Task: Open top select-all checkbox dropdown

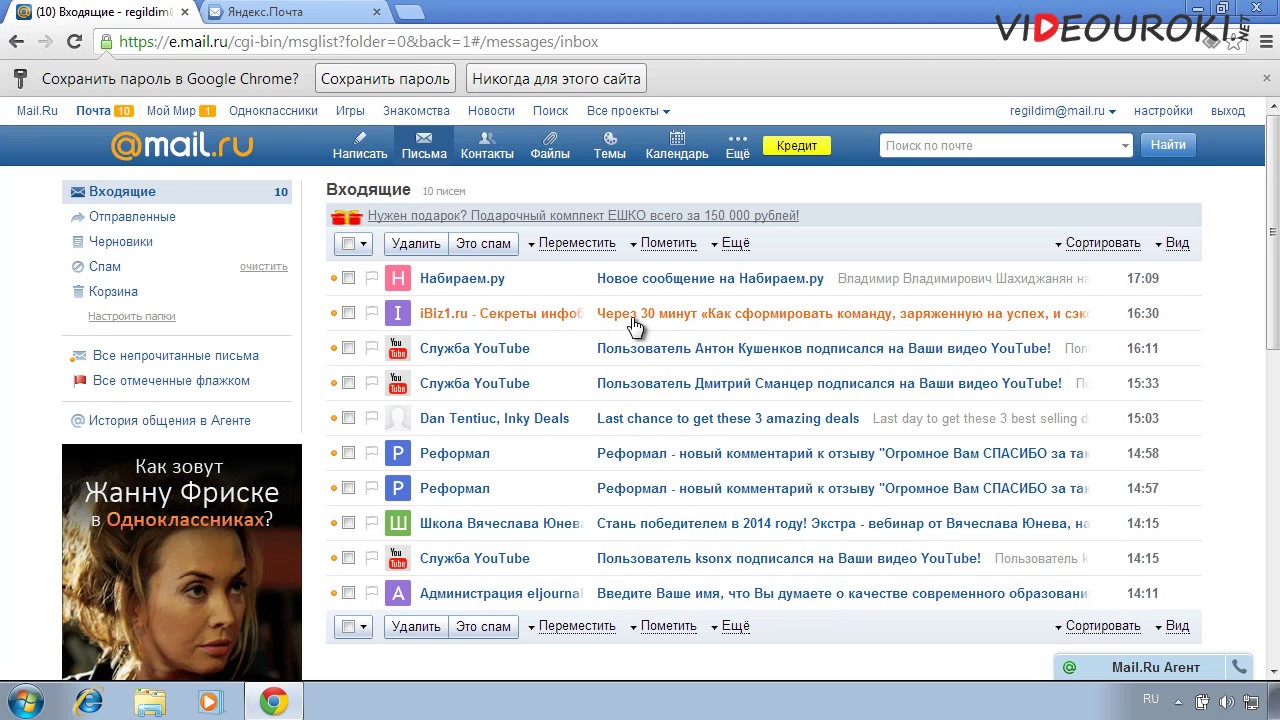Action: click(353, 243)
